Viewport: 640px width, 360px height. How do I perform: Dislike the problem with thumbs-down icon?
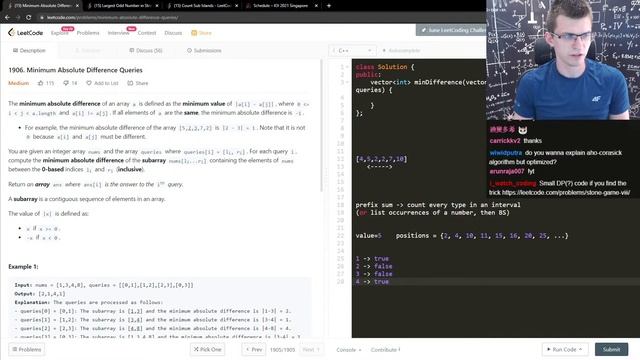coord(66,83)
